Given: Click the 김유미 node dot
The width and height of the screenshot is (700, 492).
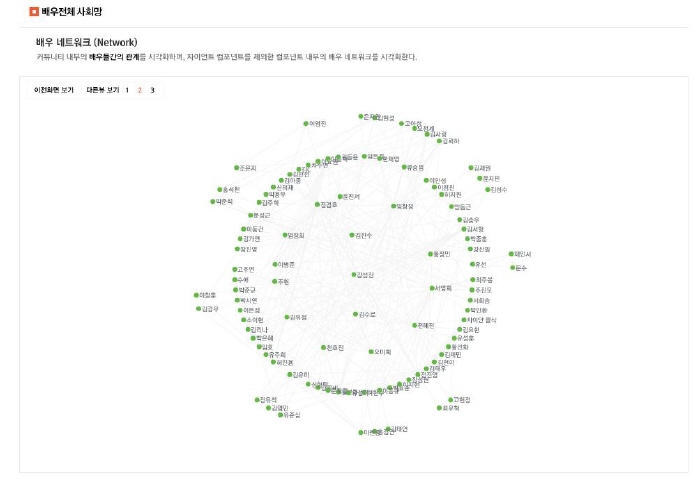Looking at the screenshot, I should pyautogui.click(x=290, y=375).
